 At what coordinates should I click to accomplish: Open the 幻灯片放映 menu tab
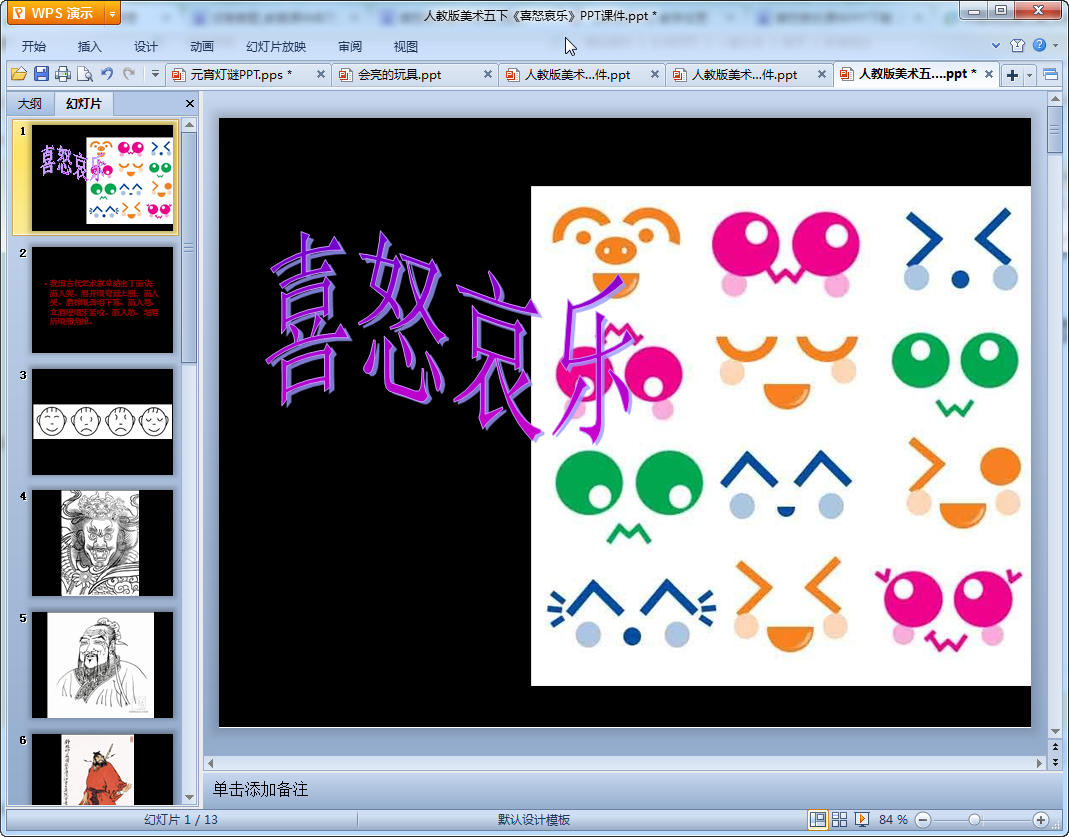[x=276, y=46]
